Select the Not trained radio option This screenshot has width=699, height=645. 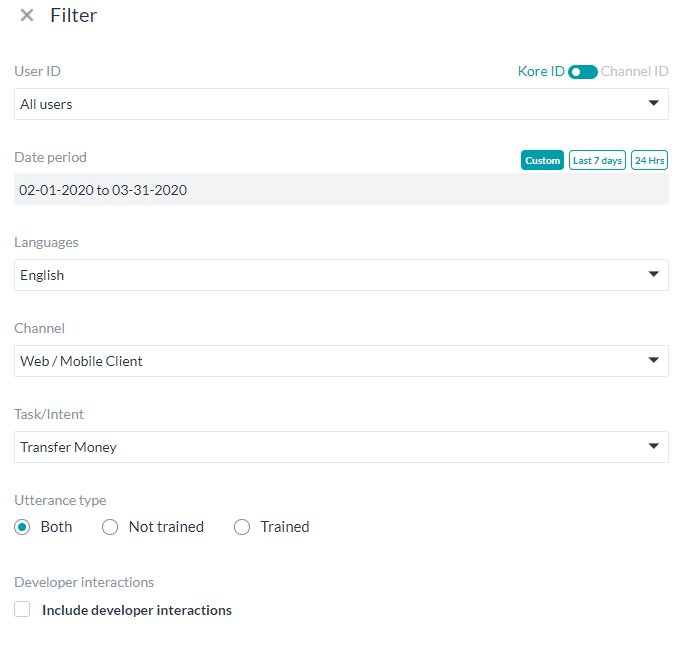pos(111,527)
